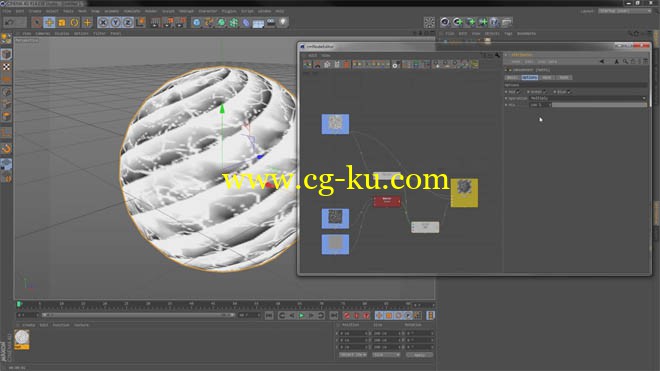Open the Layout dropdown at top right

625,11
